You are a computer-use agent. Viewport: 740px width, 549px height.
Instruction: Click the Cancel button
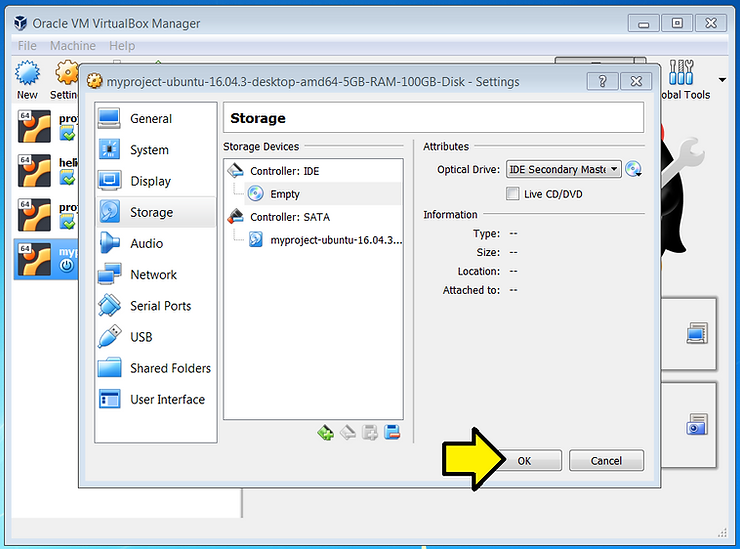coord(606,461)
